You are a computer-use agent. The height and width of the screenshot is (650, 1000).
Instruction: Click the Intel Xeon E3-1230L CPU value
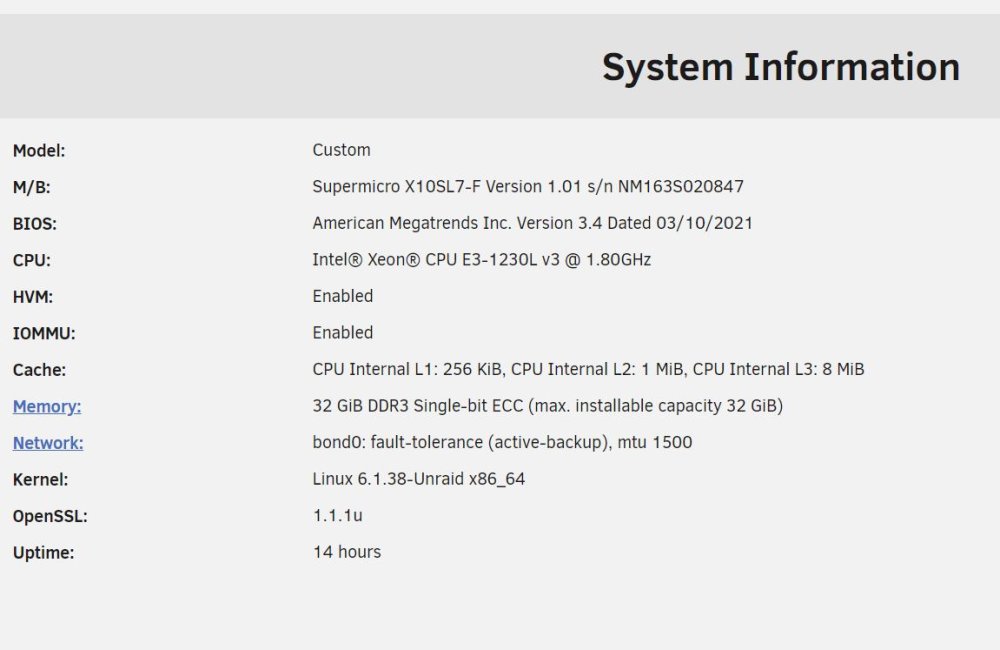[x=482, y=260]
